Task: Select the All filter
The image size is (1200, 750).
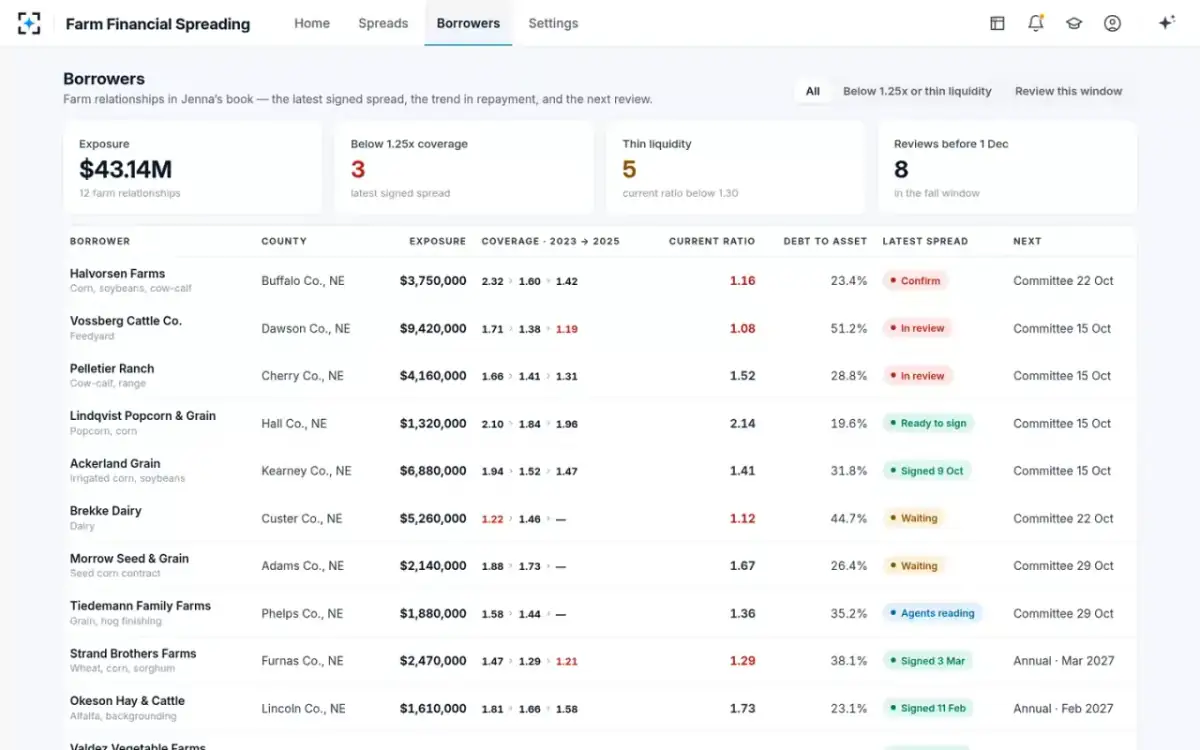Action: pyautogui.click(x=813, y=91)
